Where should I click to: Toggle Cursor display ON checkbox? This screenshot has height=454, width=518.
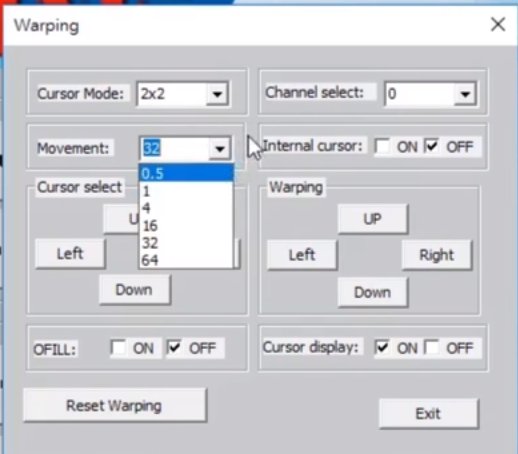(382, 347)
